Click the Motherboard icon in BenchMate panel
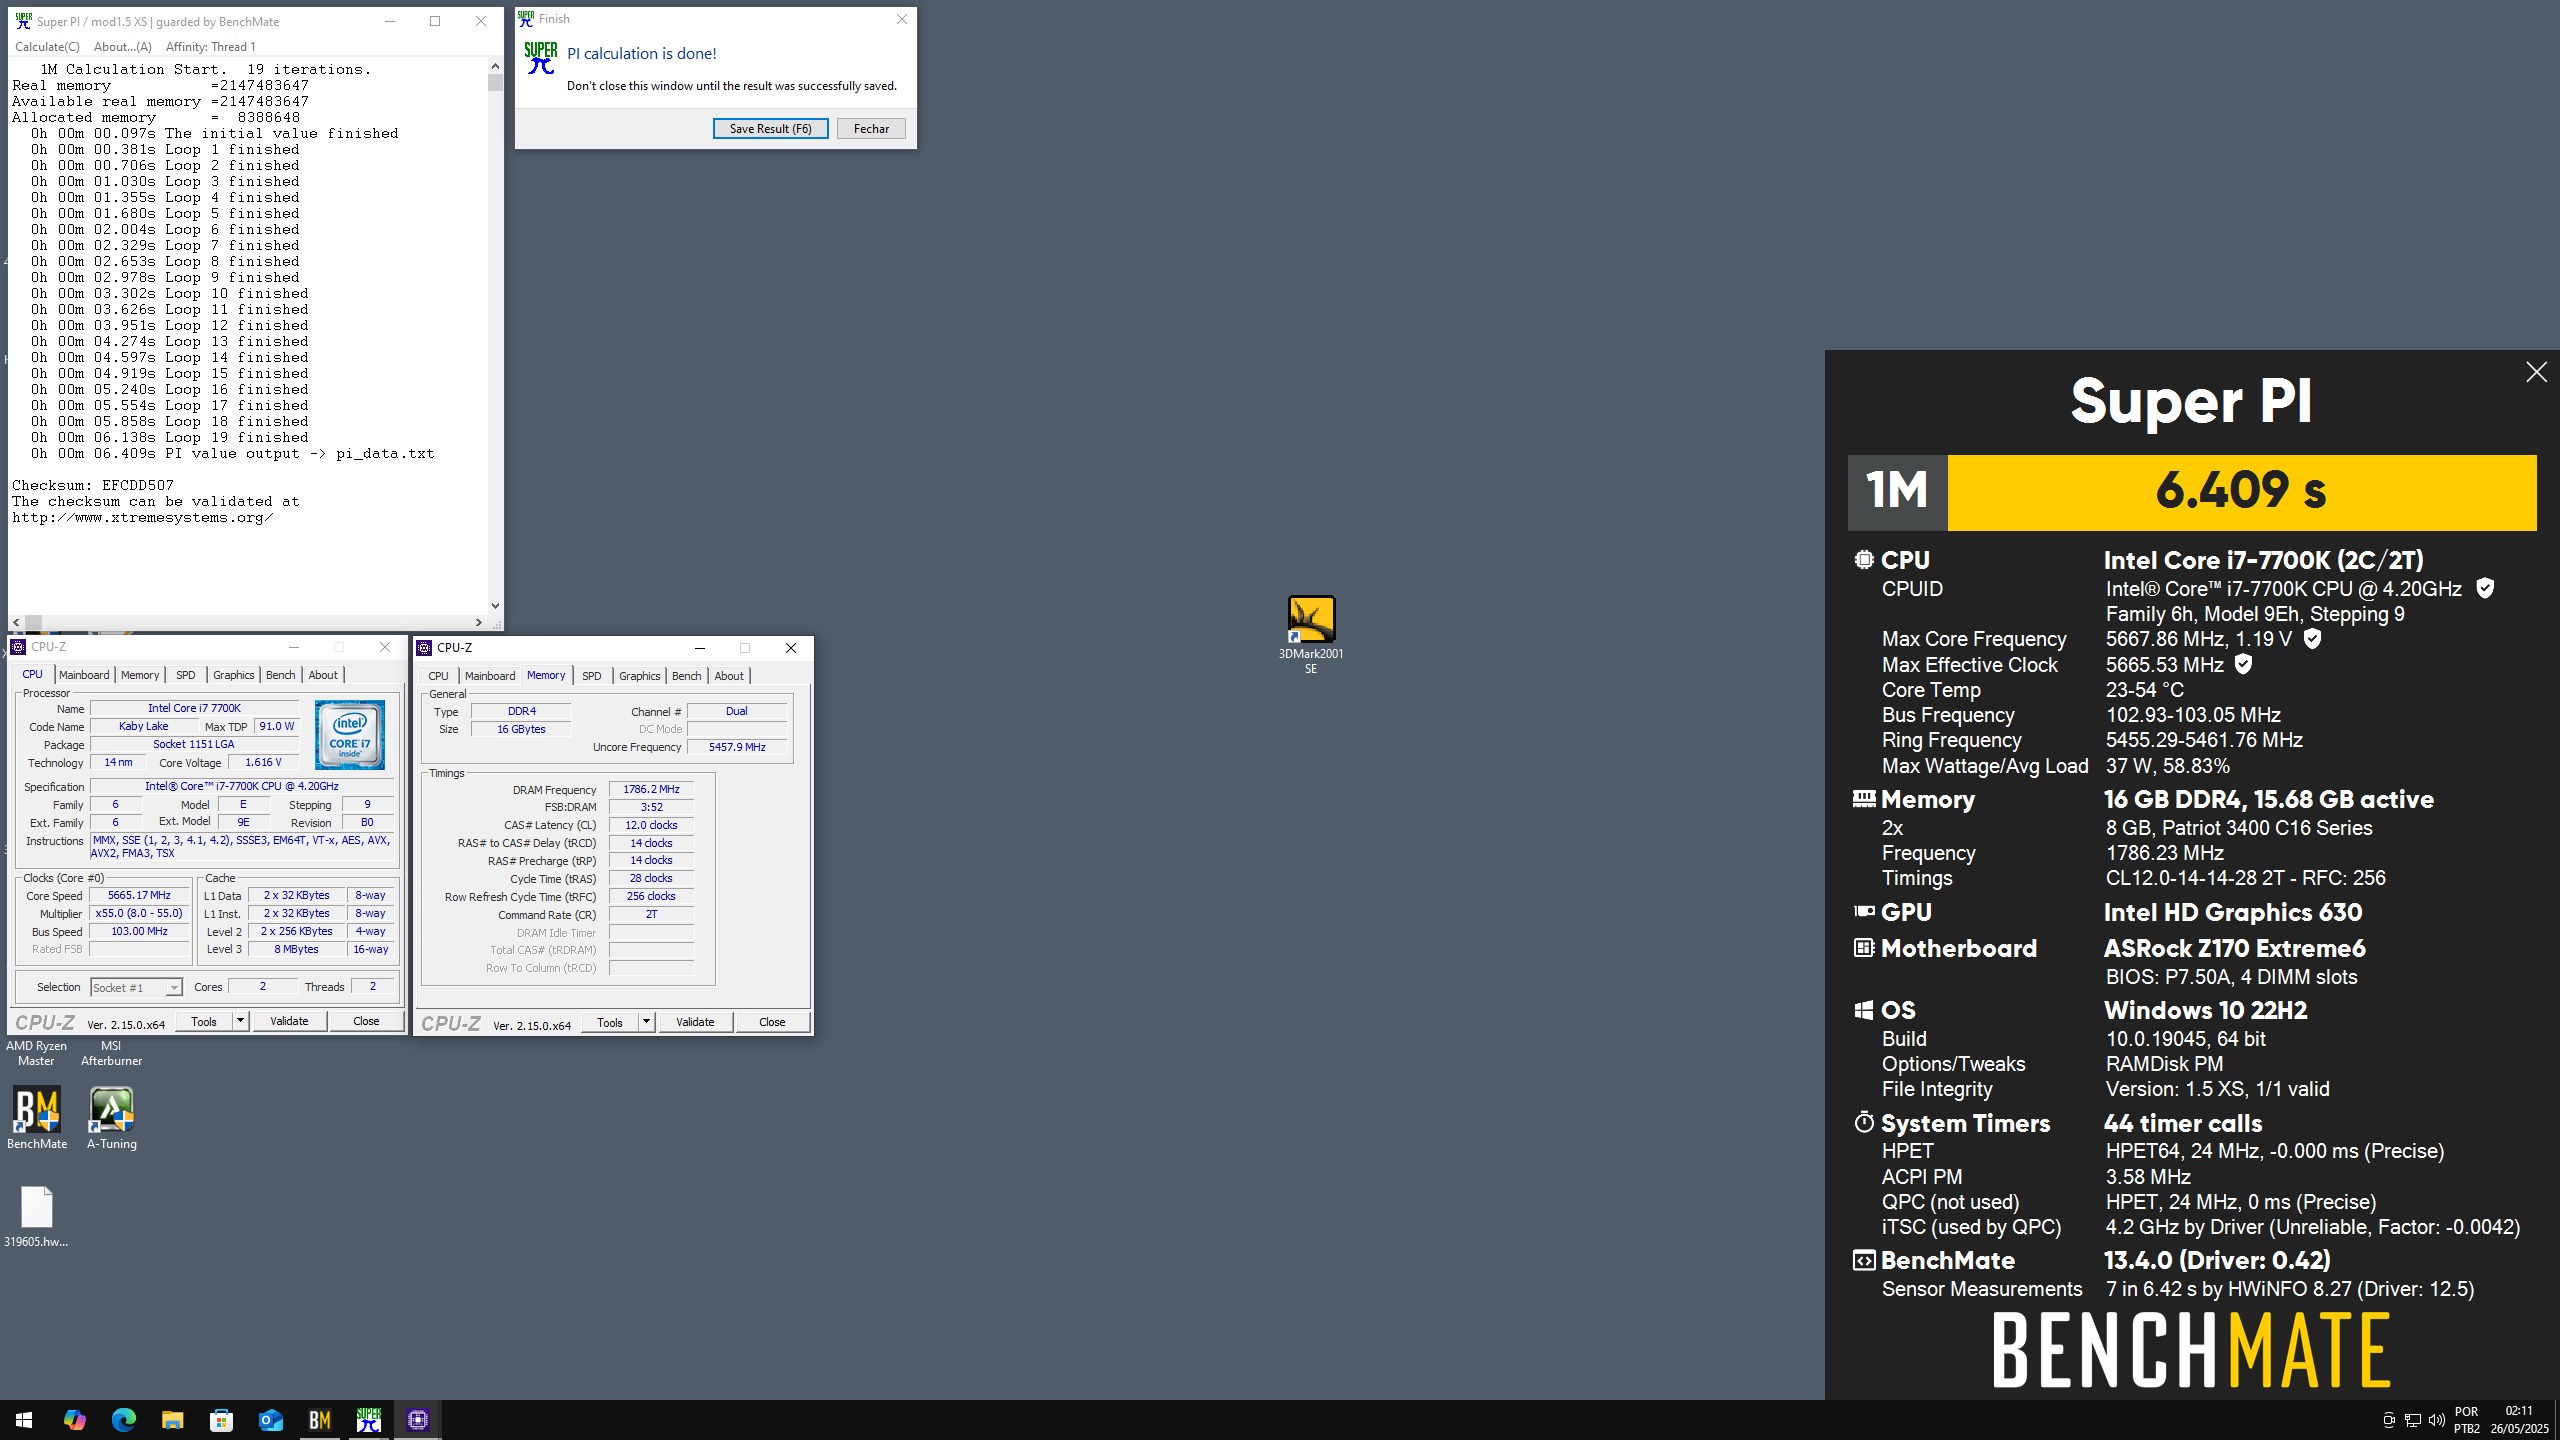The image size is (2560, 1440). (x=1864, y=948)
